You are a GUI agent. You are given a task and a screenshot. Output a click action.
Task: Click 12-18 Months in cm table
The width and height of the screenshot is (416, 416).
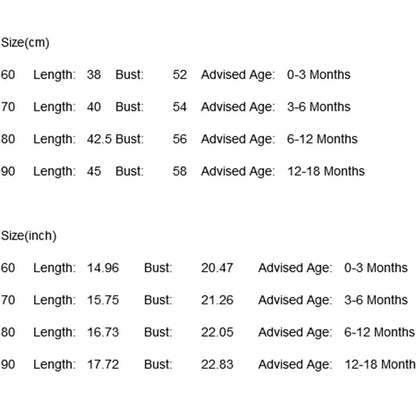click(326, 171)
